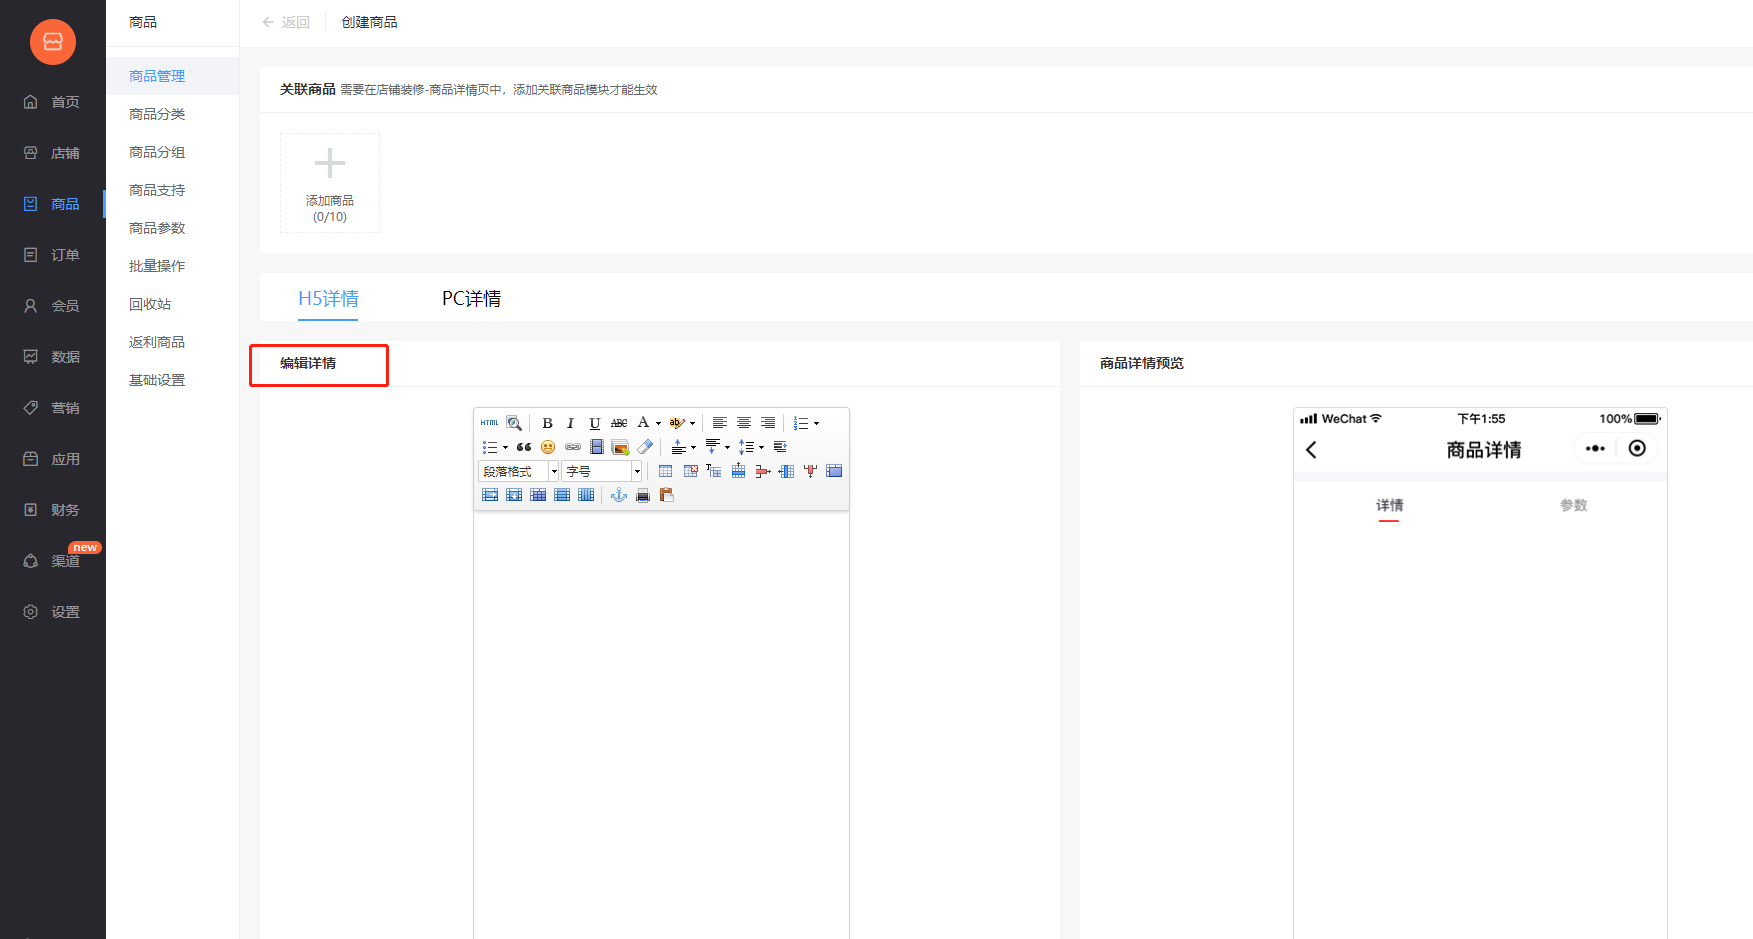Insert a video
This screenshot has height=939, width=1753.
[x=597, y=447]
